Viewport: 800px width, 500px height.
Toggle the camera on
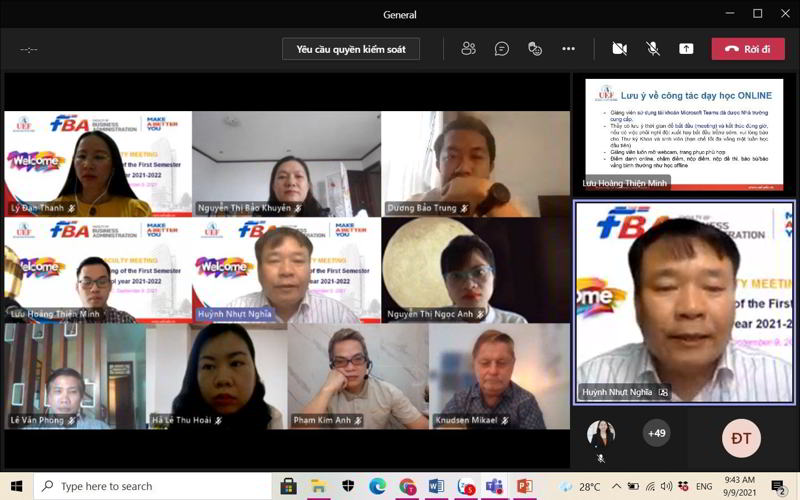pyautogui.click(x=619, y=48)
